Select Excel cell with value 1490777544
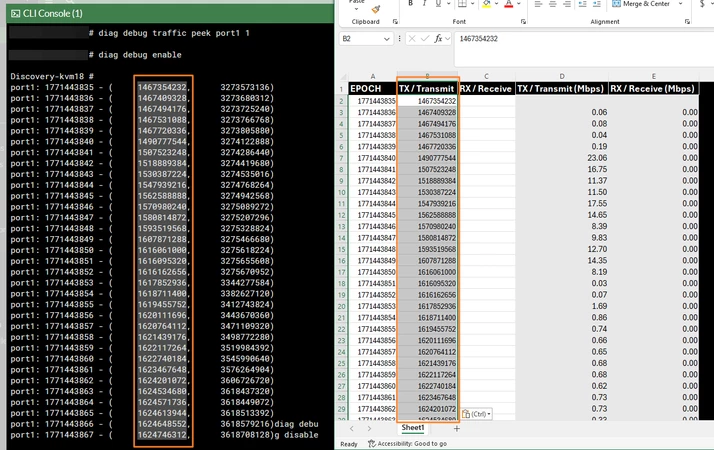714x450 pixels. click(427, 158)
